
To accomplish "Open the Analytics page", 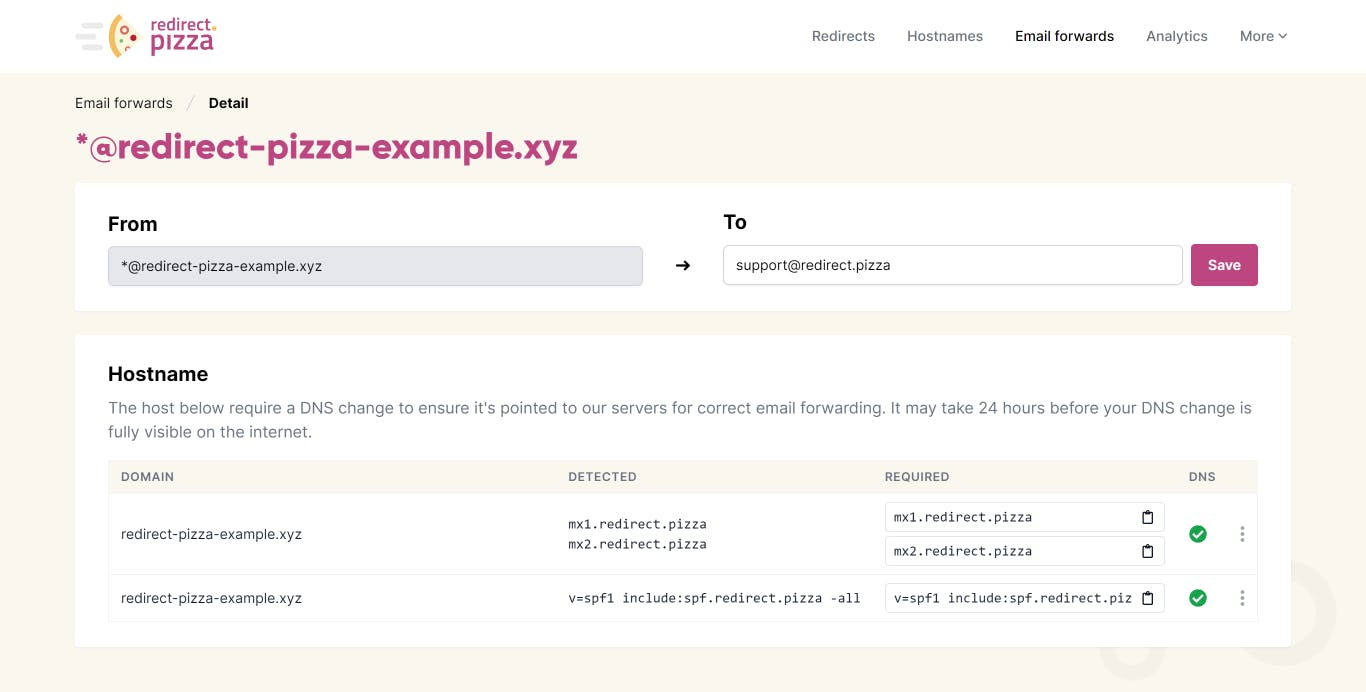I will pos(1176,36).
